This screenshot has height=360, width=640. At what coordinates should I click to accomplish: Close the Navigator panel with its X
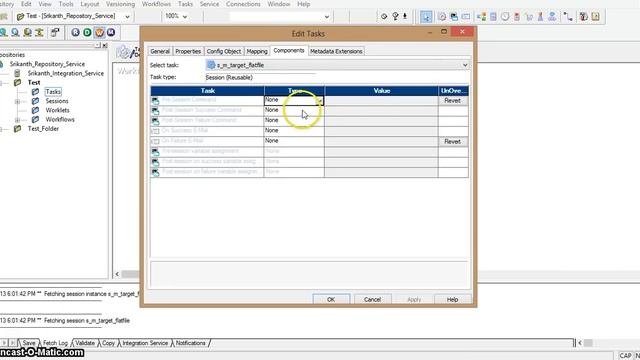click(x=105, y=45)
